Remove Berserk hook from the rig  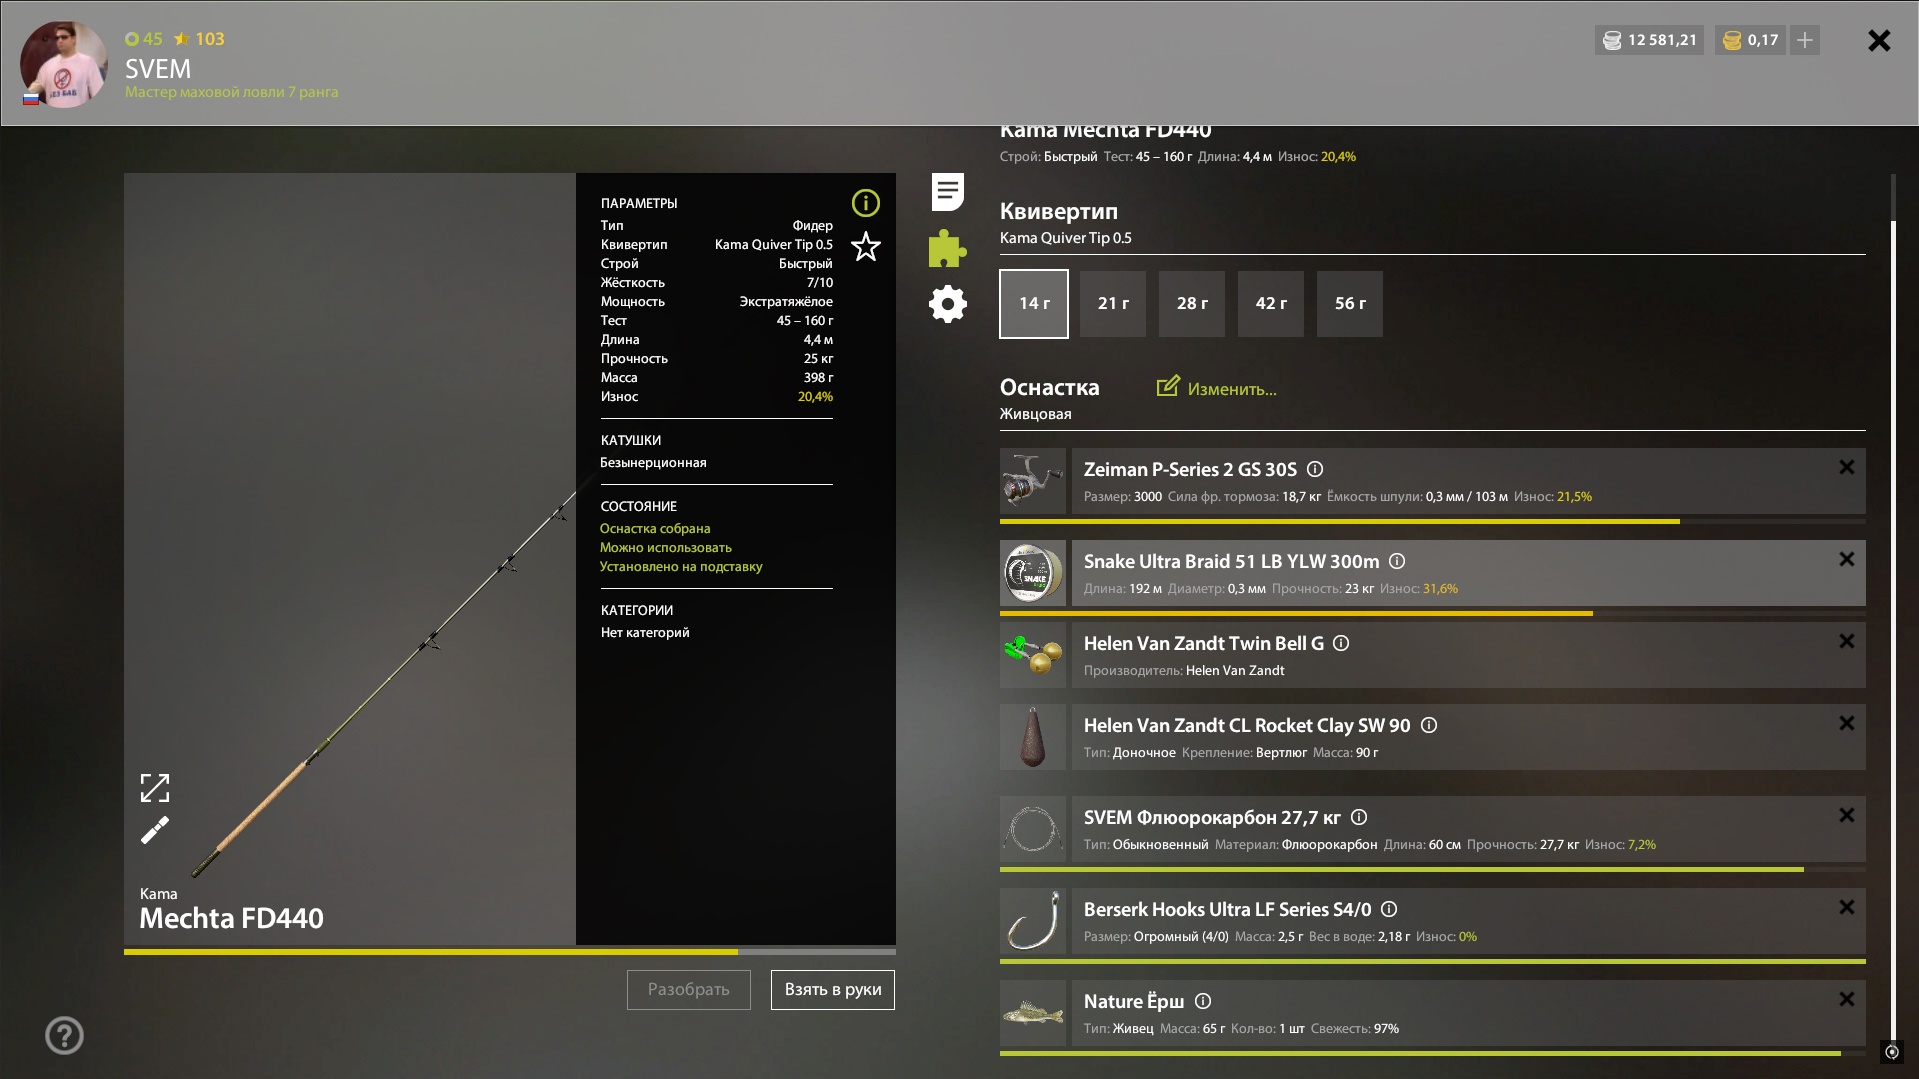click(x=1846, y=907)
